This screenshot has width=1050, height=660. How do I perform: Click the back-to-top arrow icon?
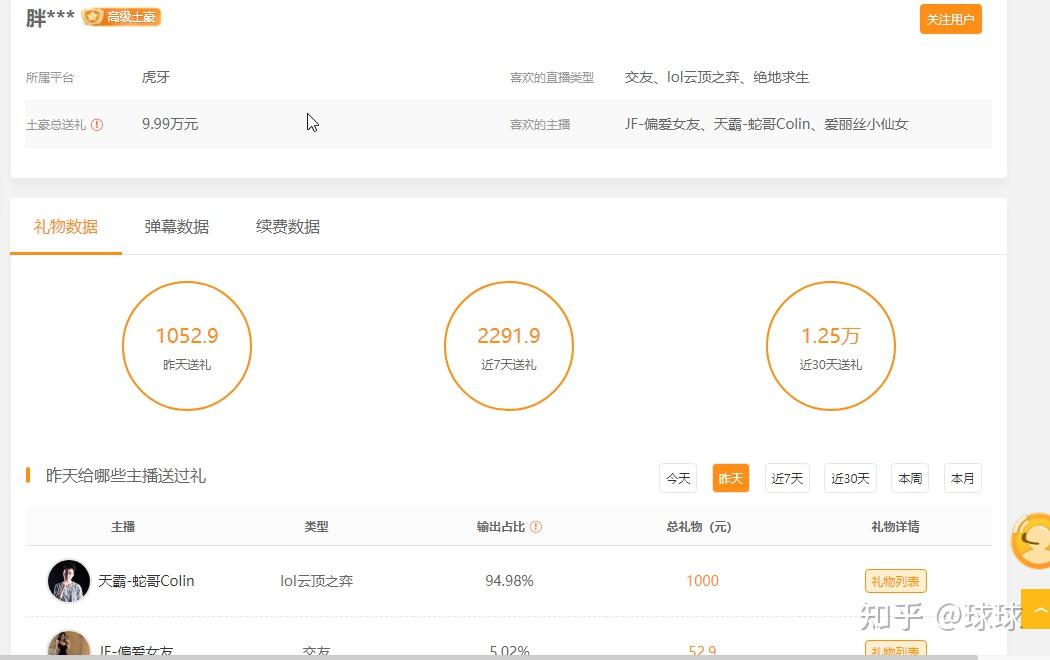[1040, 608]
